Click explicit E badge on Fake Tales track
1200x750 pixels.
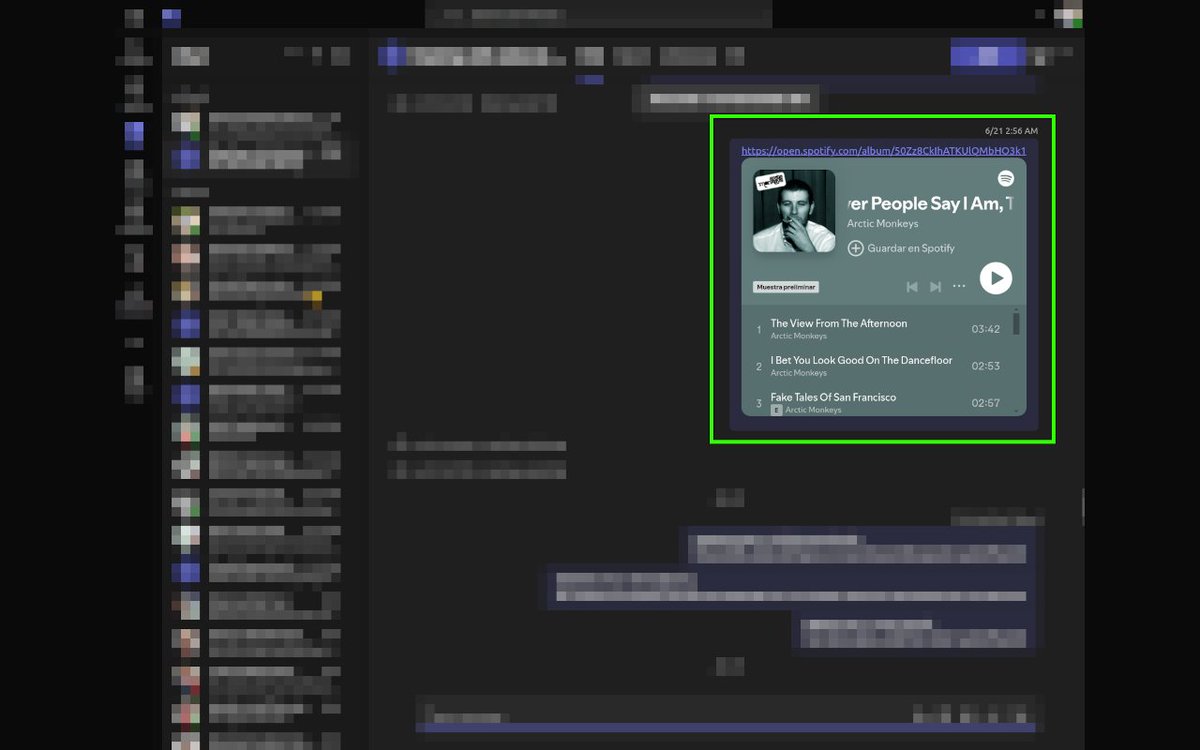[x=776, y=410]
